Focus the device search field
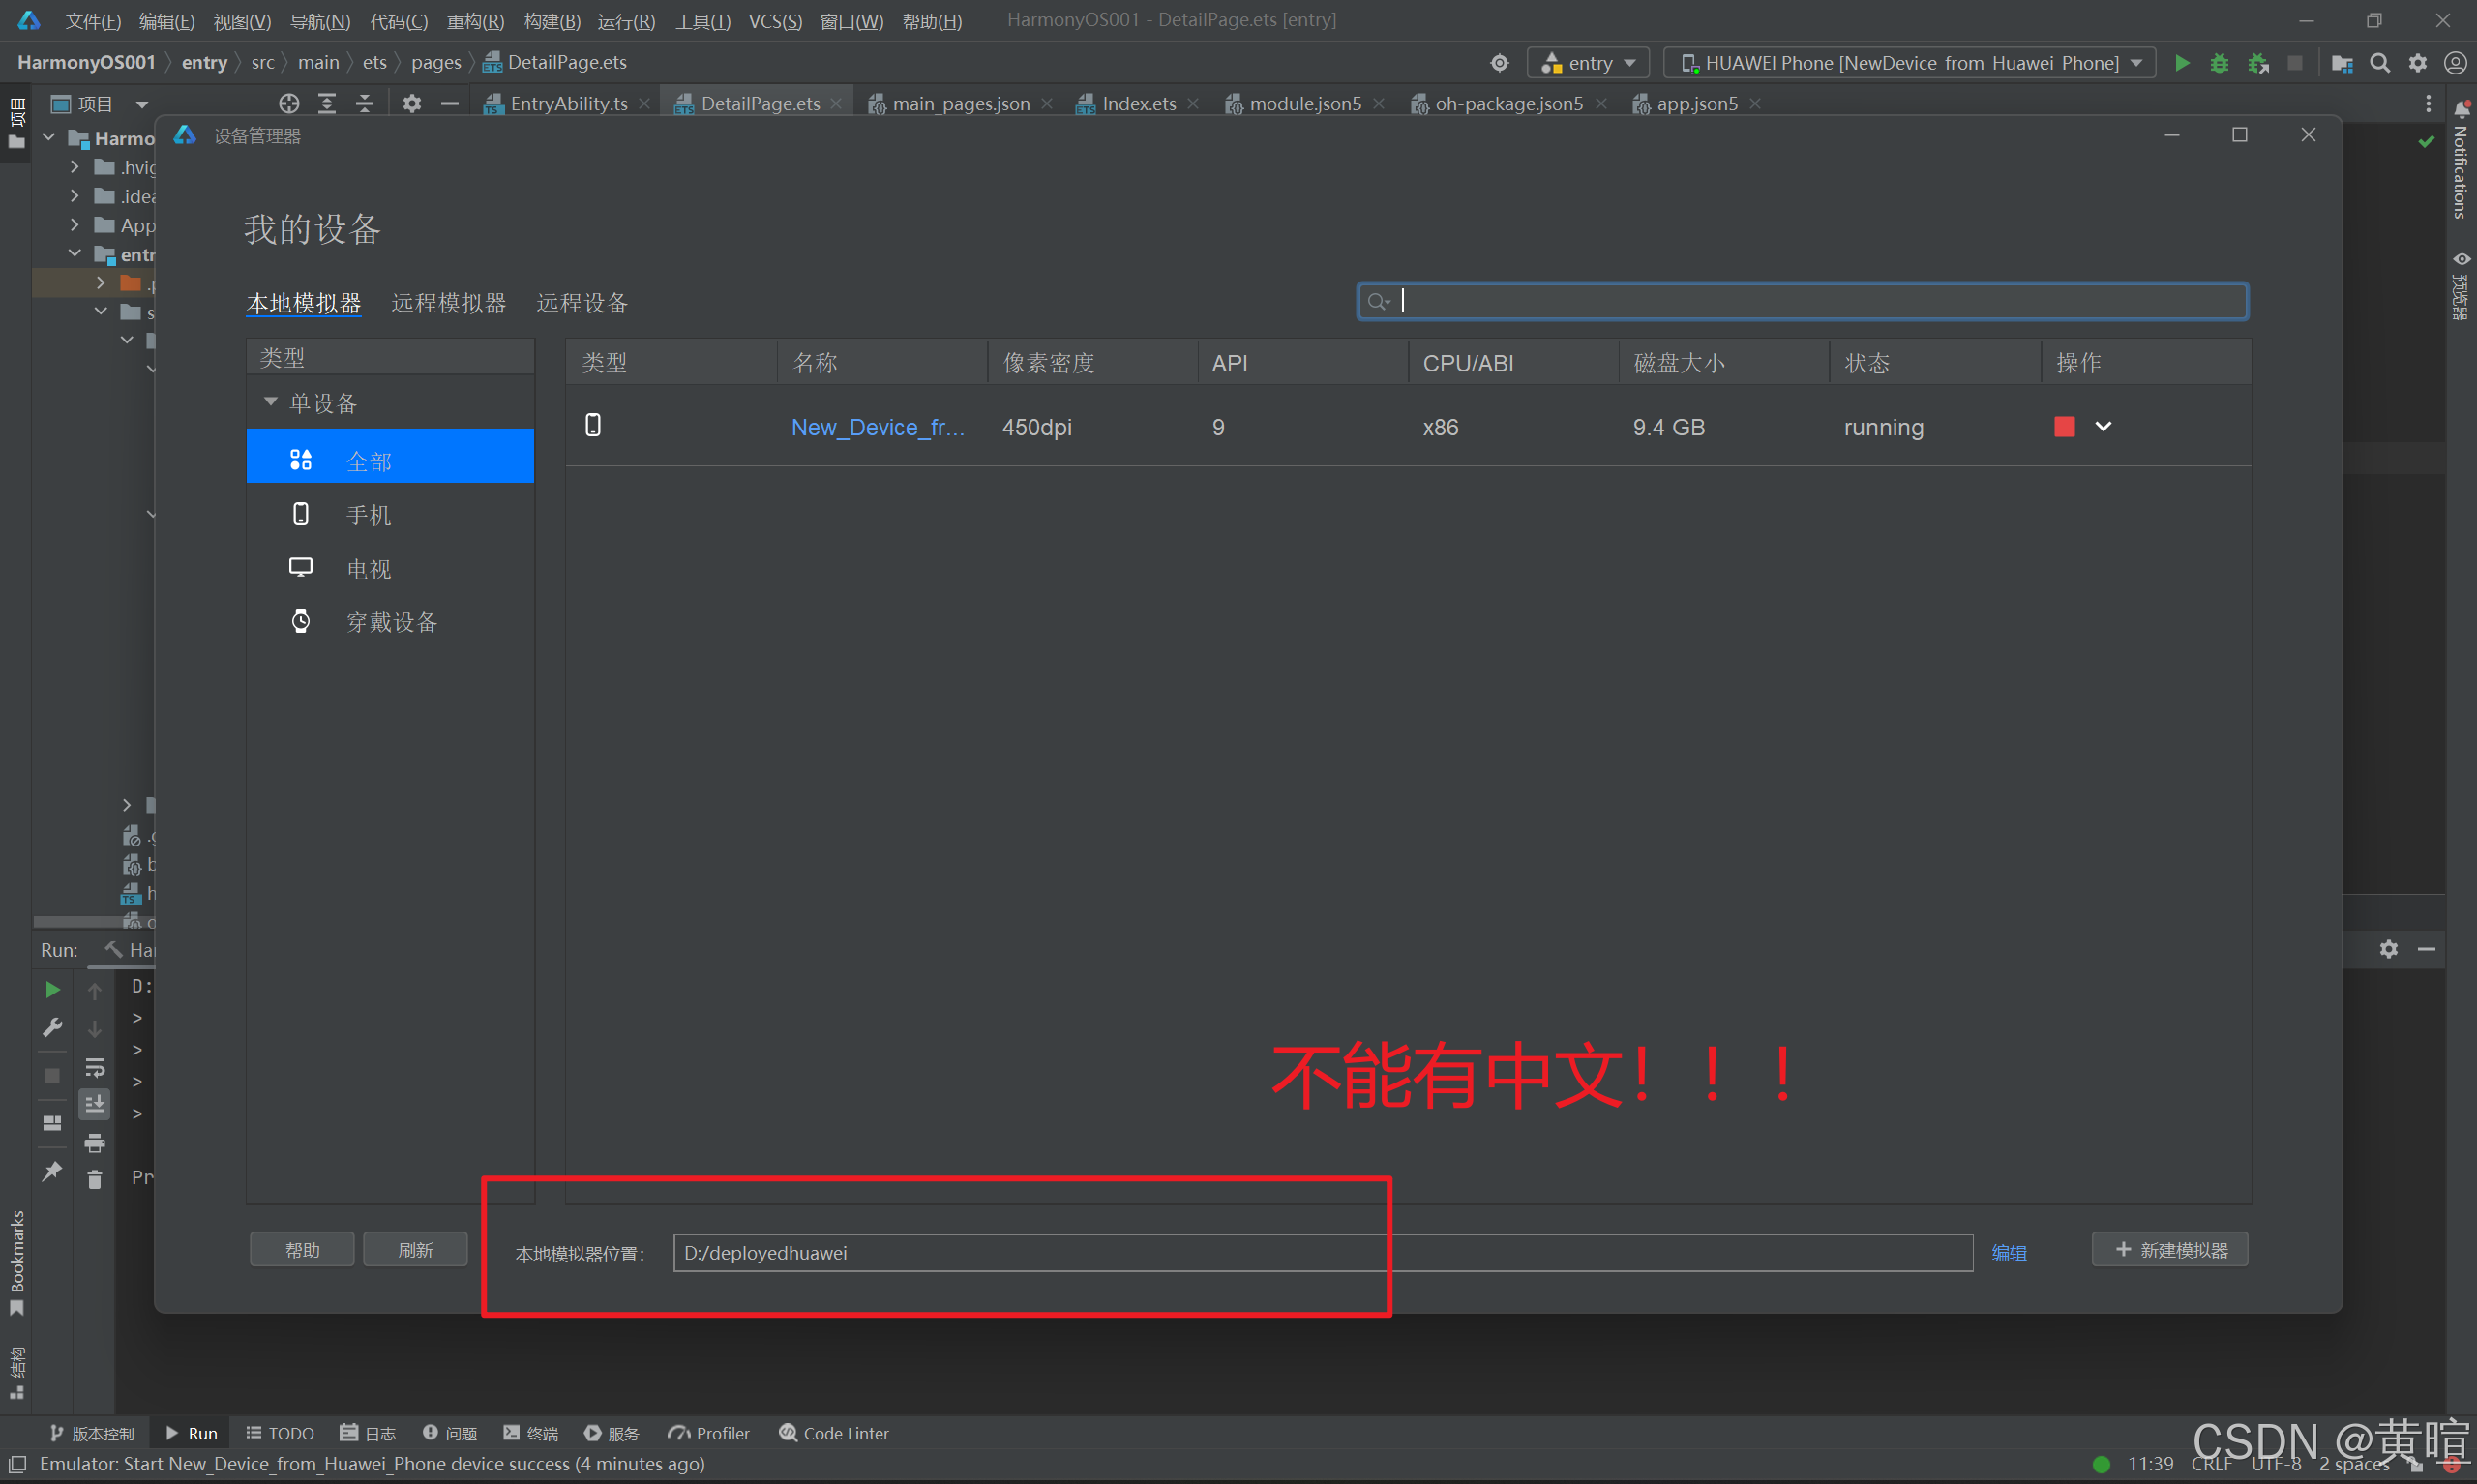The image size is (2477, 1484). (x=1802, y=301)
